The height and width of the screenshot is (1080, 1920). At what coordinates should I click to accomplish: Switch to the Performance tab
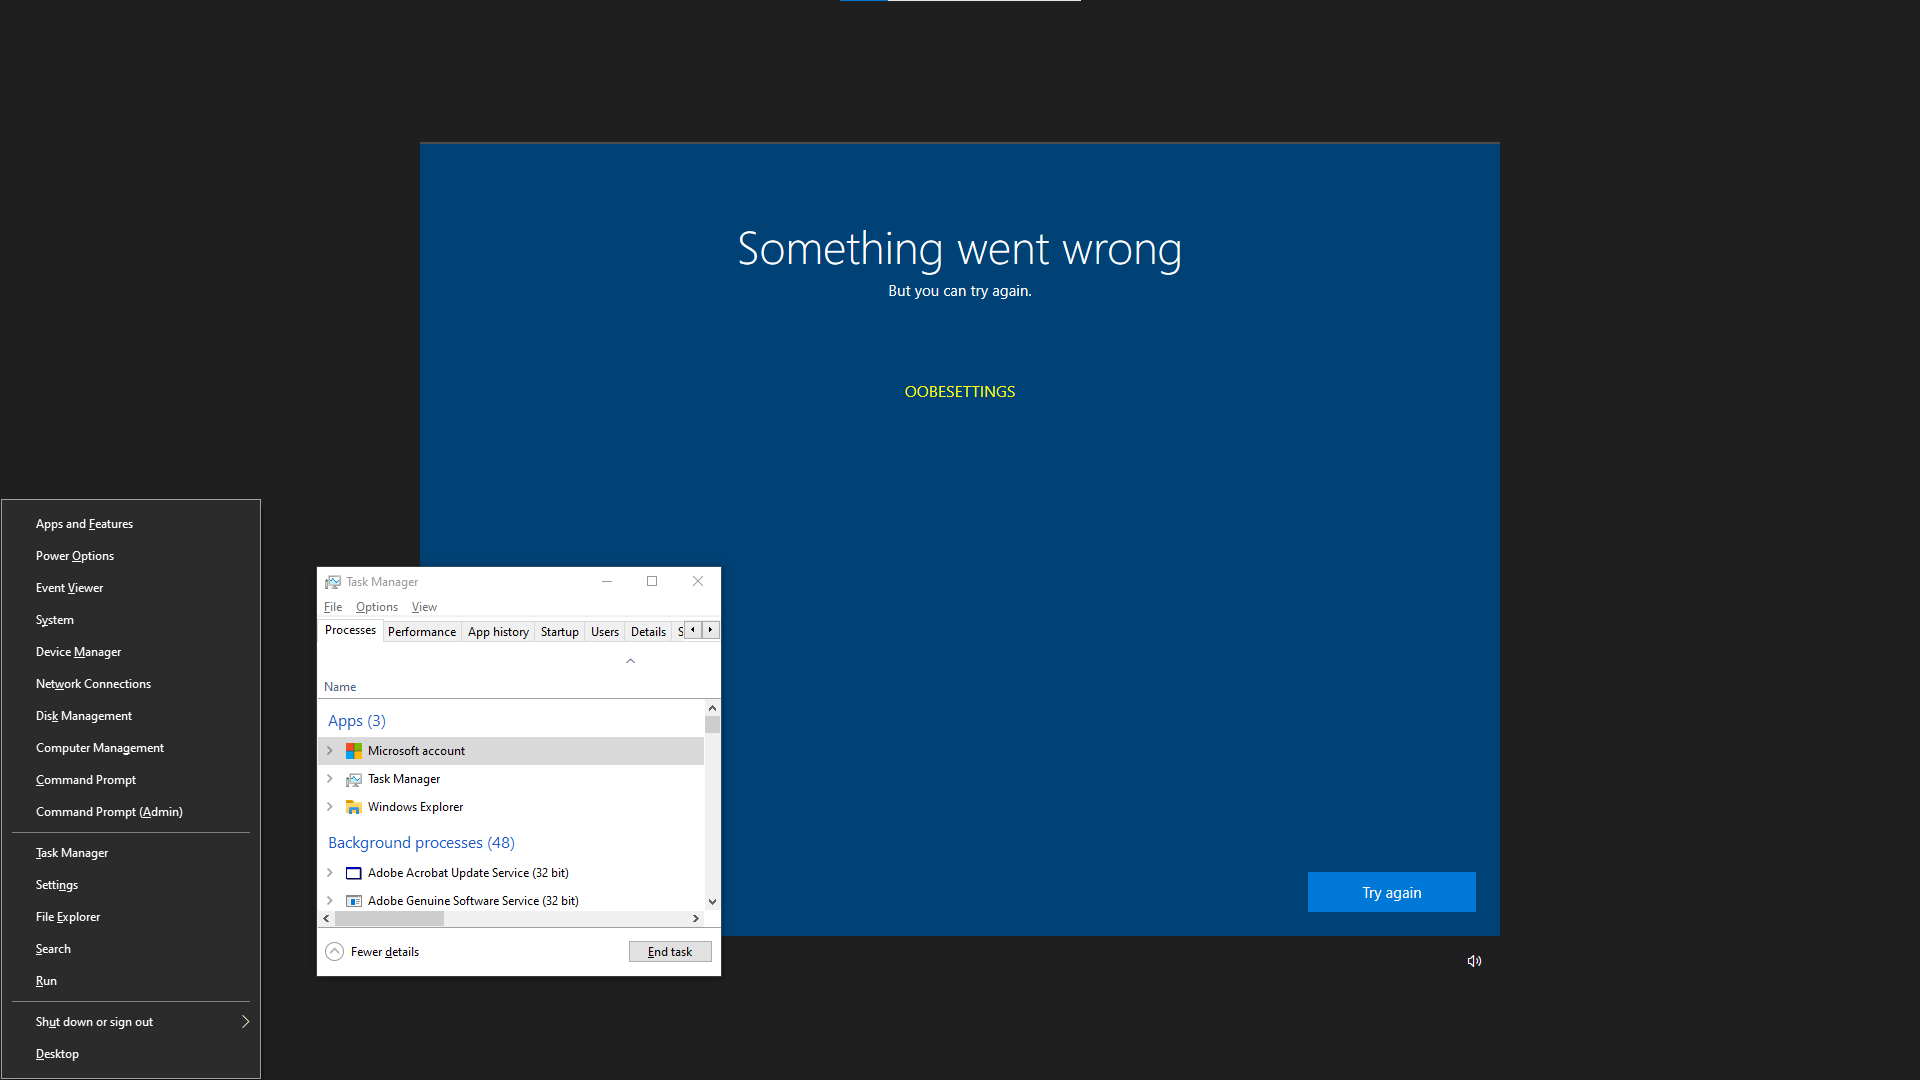[421, 632]
